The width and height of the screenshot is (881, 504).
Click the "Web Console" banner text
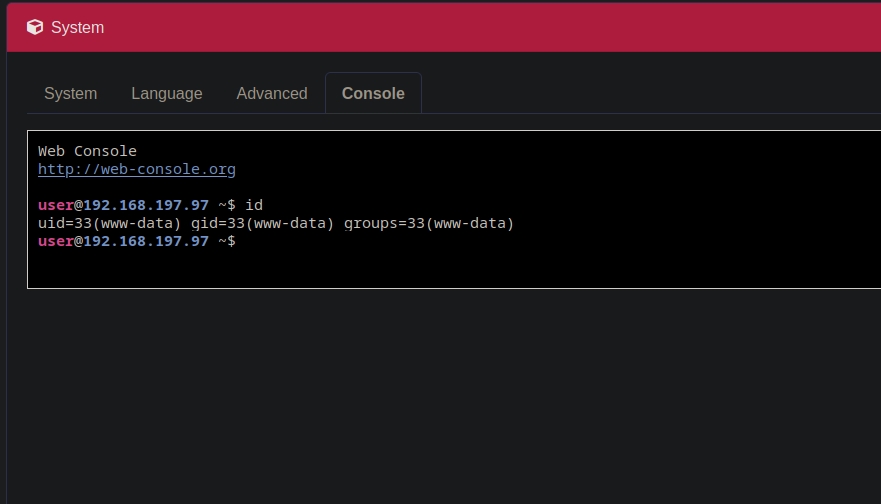coord(87,151)
